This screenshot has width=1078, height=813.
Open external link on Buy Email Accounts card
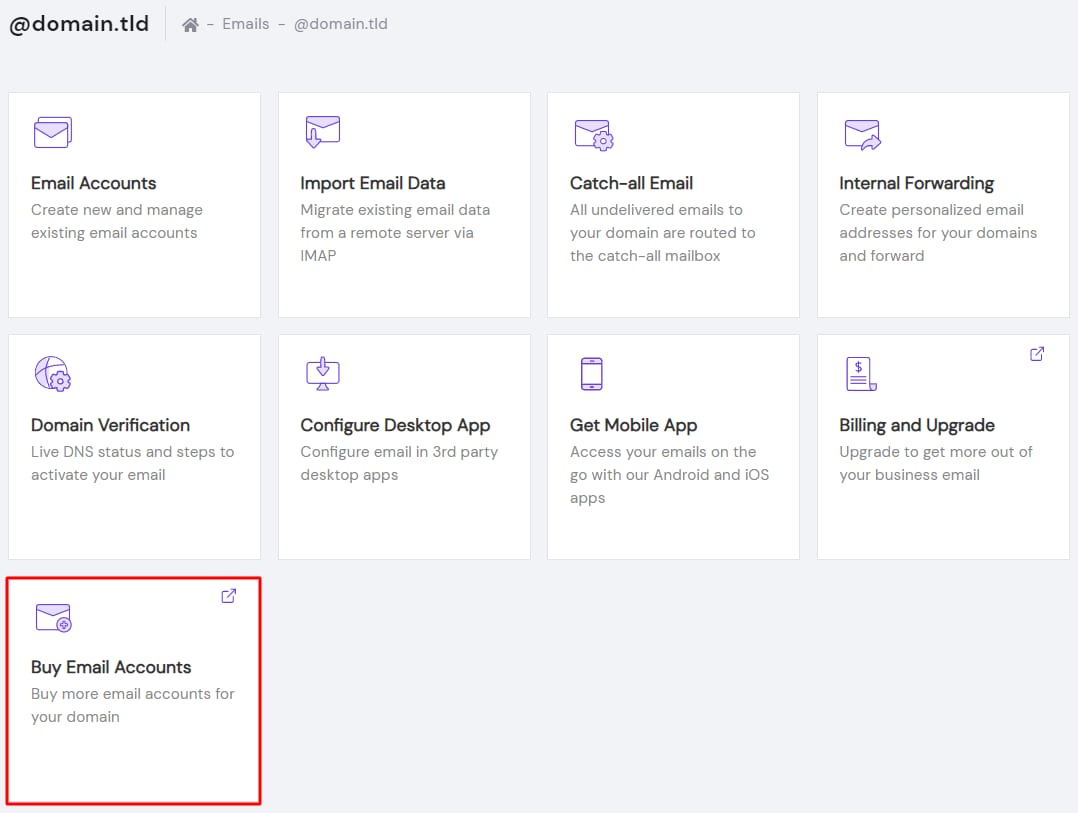(228, 595)
